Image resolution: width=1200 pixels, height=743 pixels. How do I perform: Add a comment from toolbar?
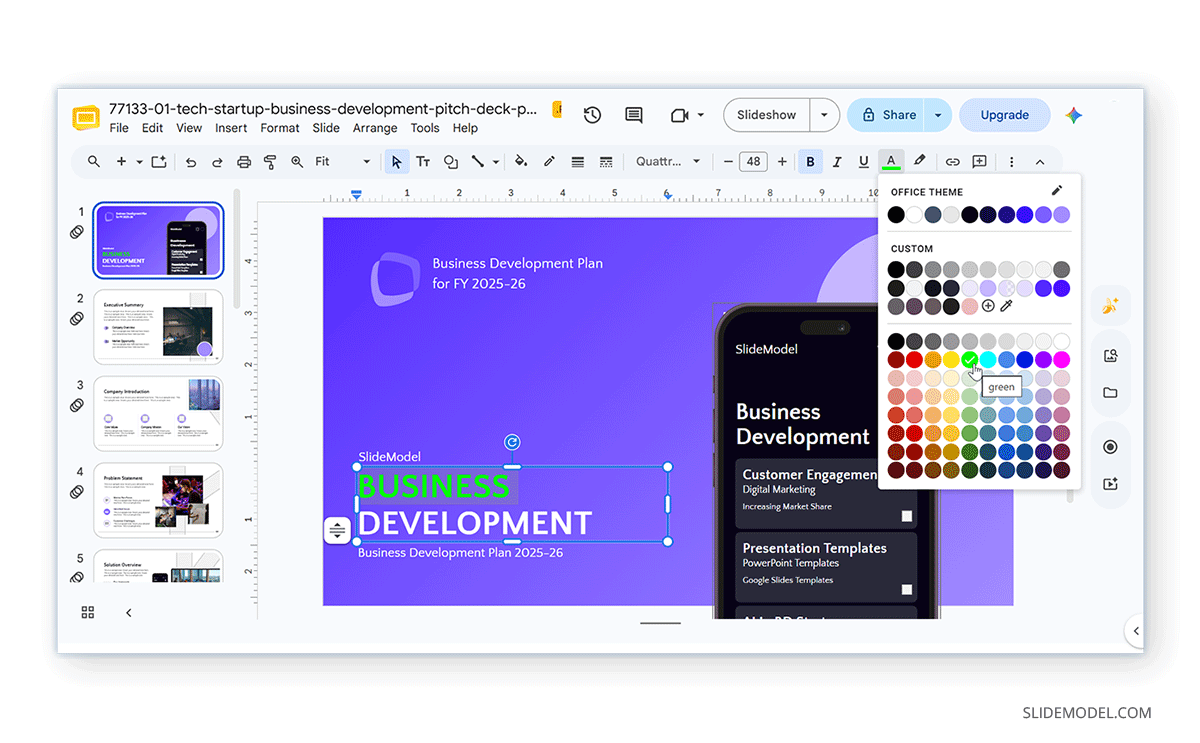tap(980, 161)
